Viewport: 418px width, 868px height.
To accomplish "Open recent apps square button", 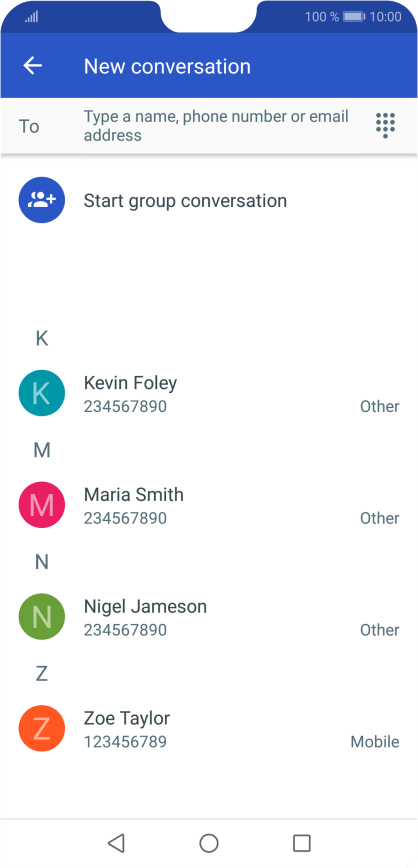I will pyautogui.click(x=302, y=843).
